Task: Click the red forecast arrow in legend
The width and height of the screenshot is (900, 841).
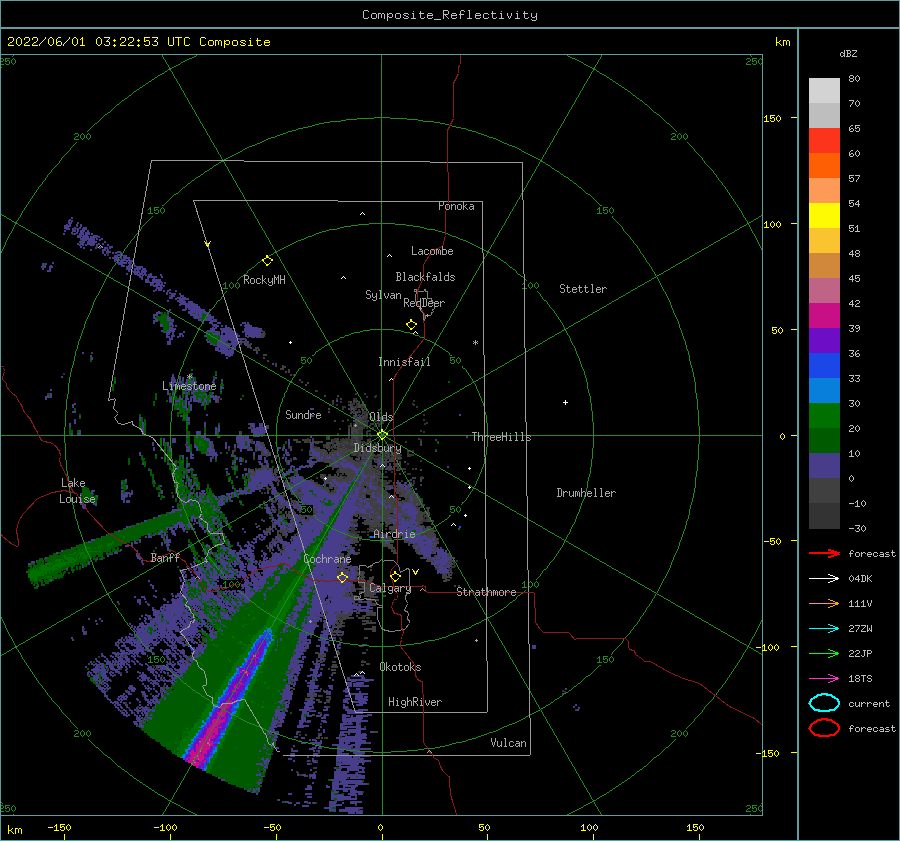Action: [x=824, y=553]
